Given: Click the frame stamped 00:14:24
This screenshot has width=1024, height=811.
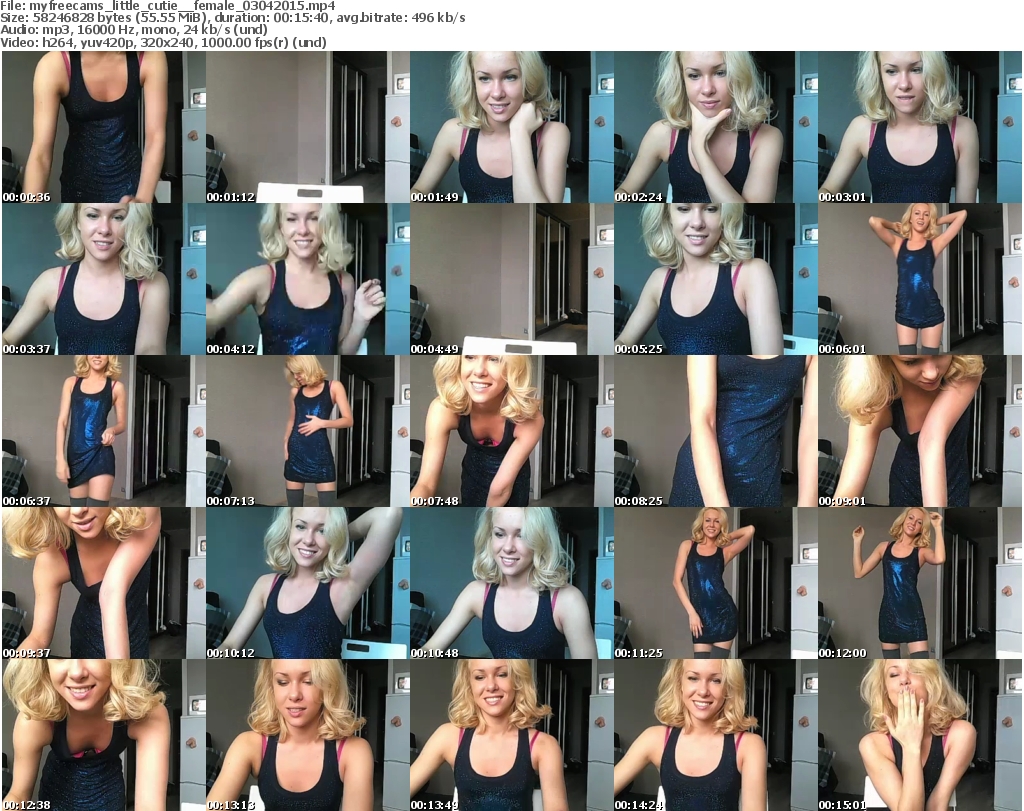Looking at the screenshot, I should tap(715, 735).
